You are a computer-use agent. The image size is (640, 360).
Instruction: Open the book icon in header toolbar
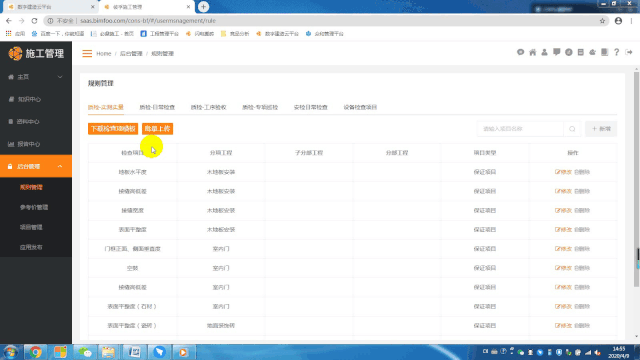click(x=604, y=52)
